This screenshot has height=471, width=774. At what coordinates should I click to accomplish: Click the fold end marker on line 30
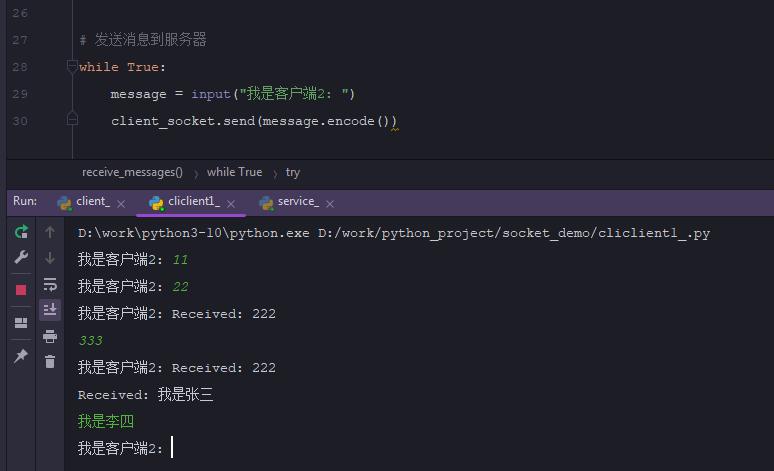click(x=72, y=118)
